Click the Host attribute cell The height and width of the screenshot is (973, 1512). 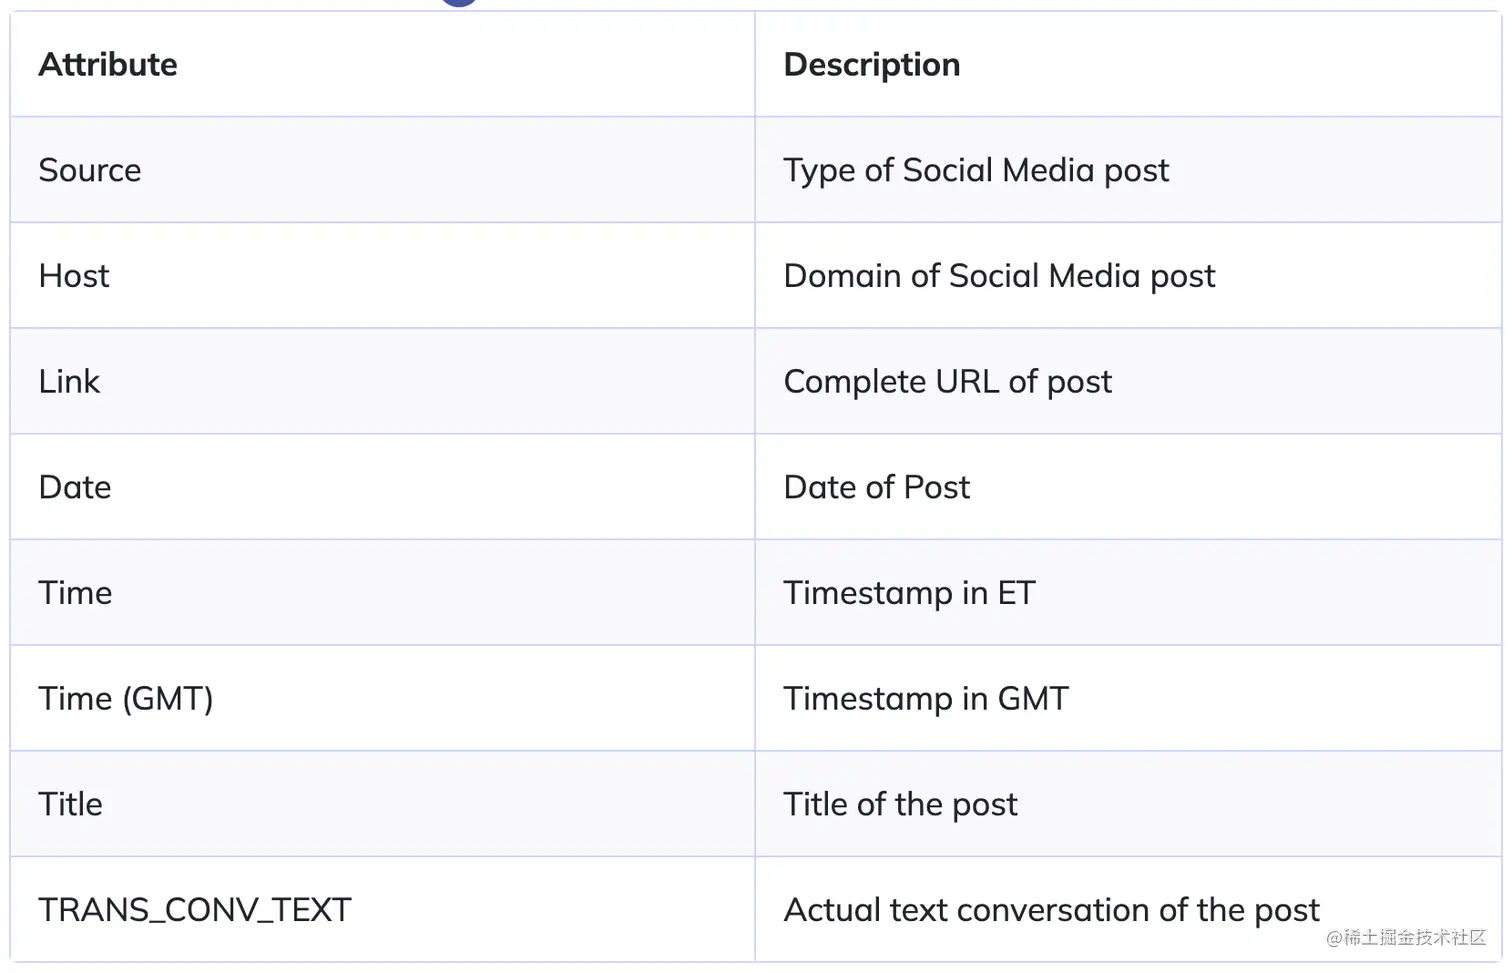74,276
